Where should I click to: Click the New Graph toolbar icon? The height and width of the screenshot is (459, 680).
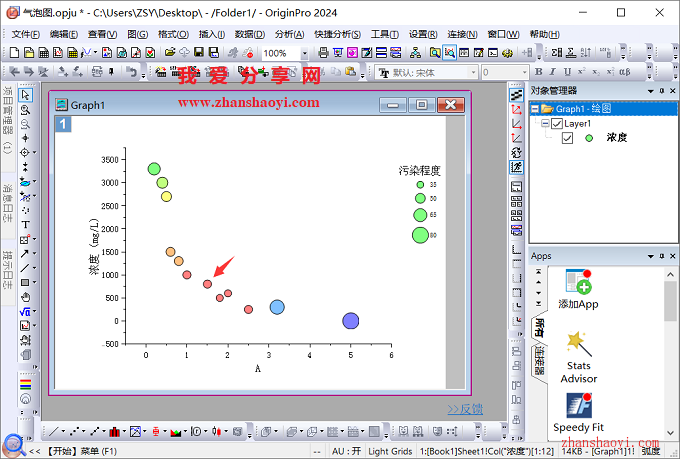[x=58, y=53]
